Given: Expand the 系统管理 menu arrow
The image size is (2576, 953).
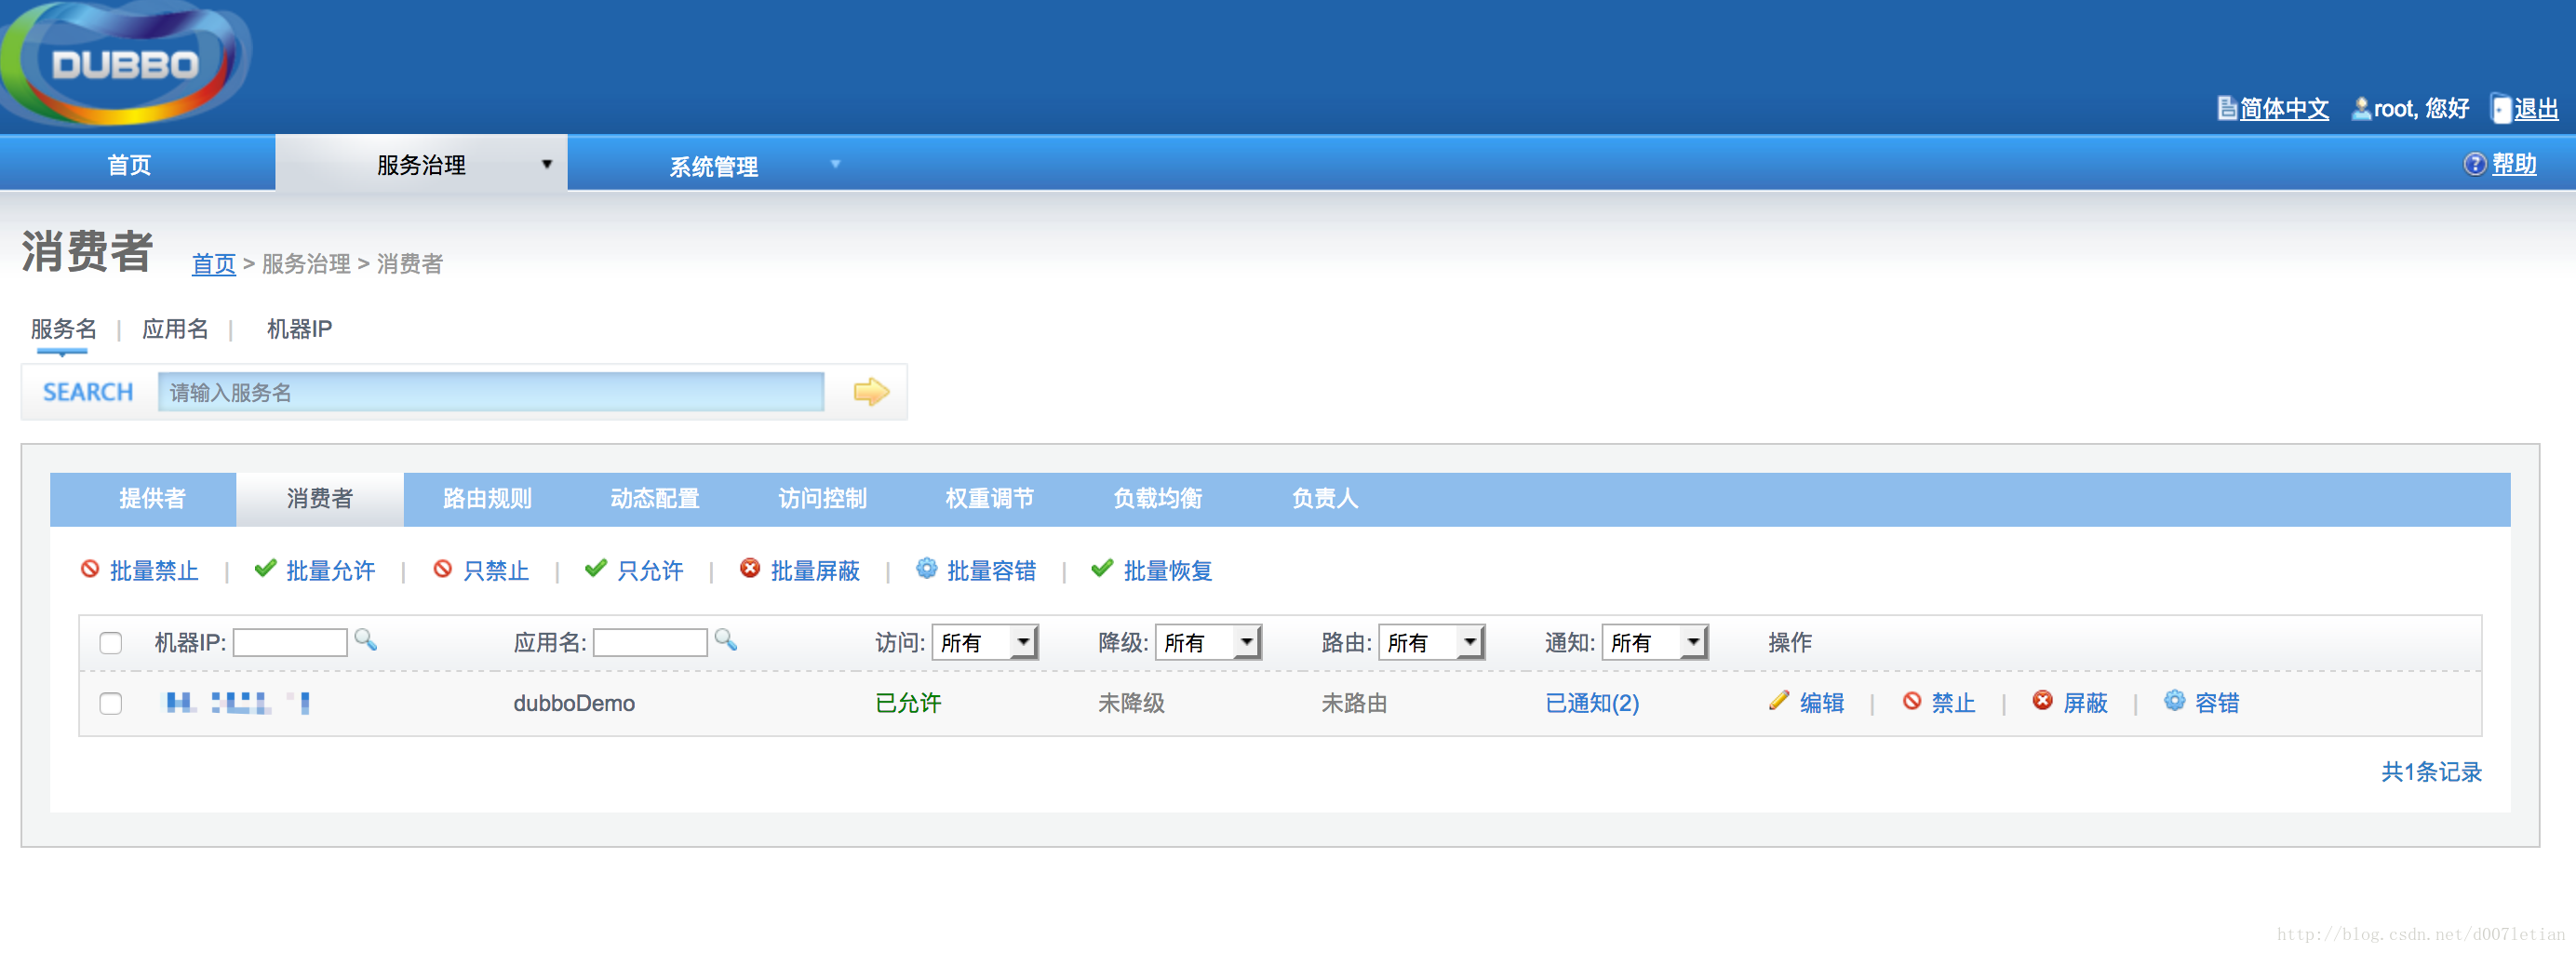Looking at the screenshot, I should click(836, 164).
